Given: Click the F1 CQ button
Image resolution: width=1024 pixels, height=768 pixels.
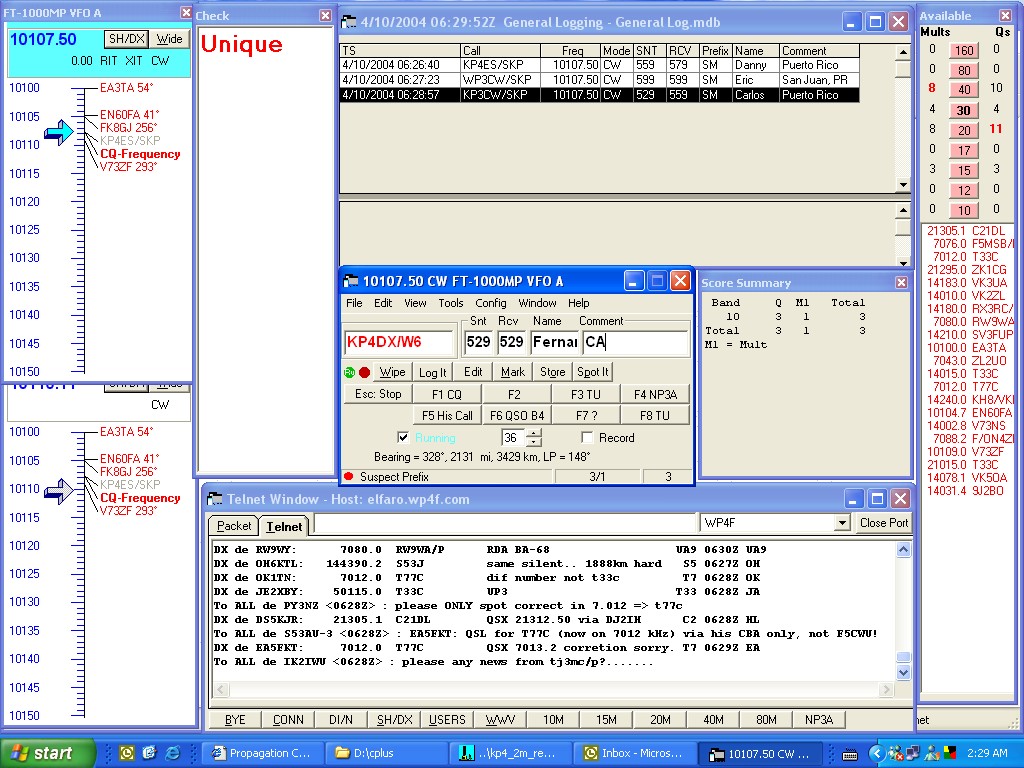Looking at the screenshot, I should coord(446,394).
